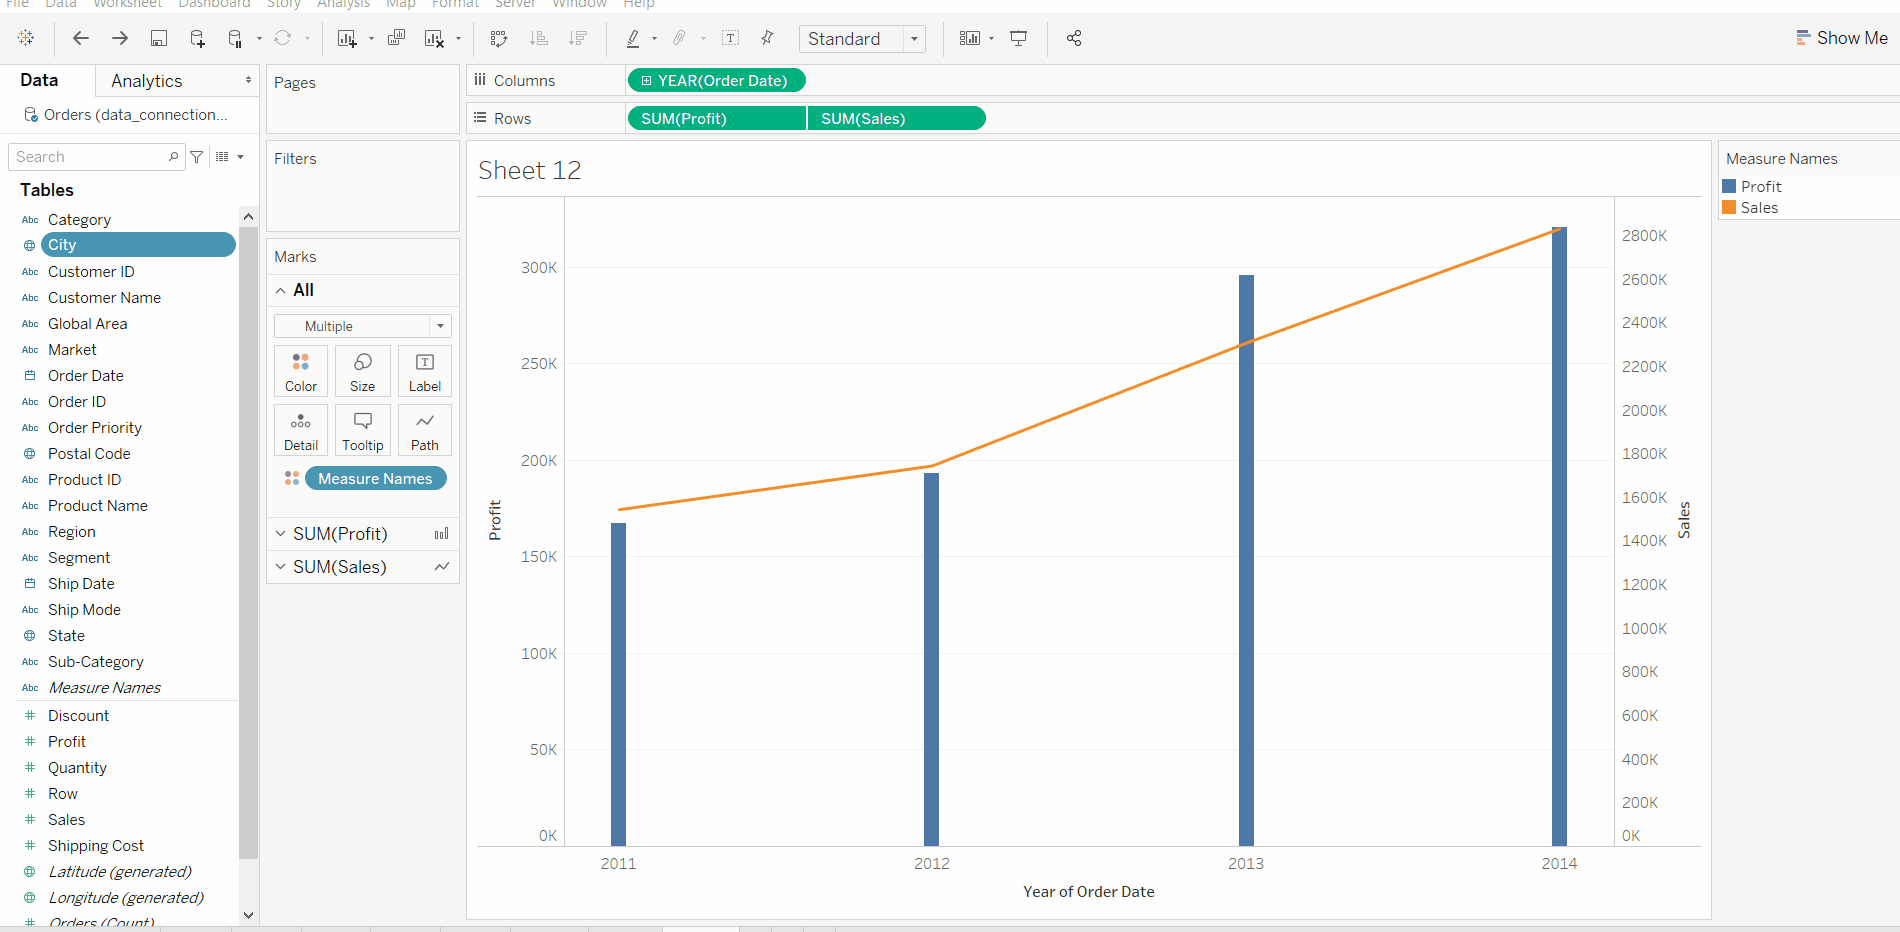Expand the SUM(Sales) marks section
1900x932 pixels.
(x=281, y=567)
